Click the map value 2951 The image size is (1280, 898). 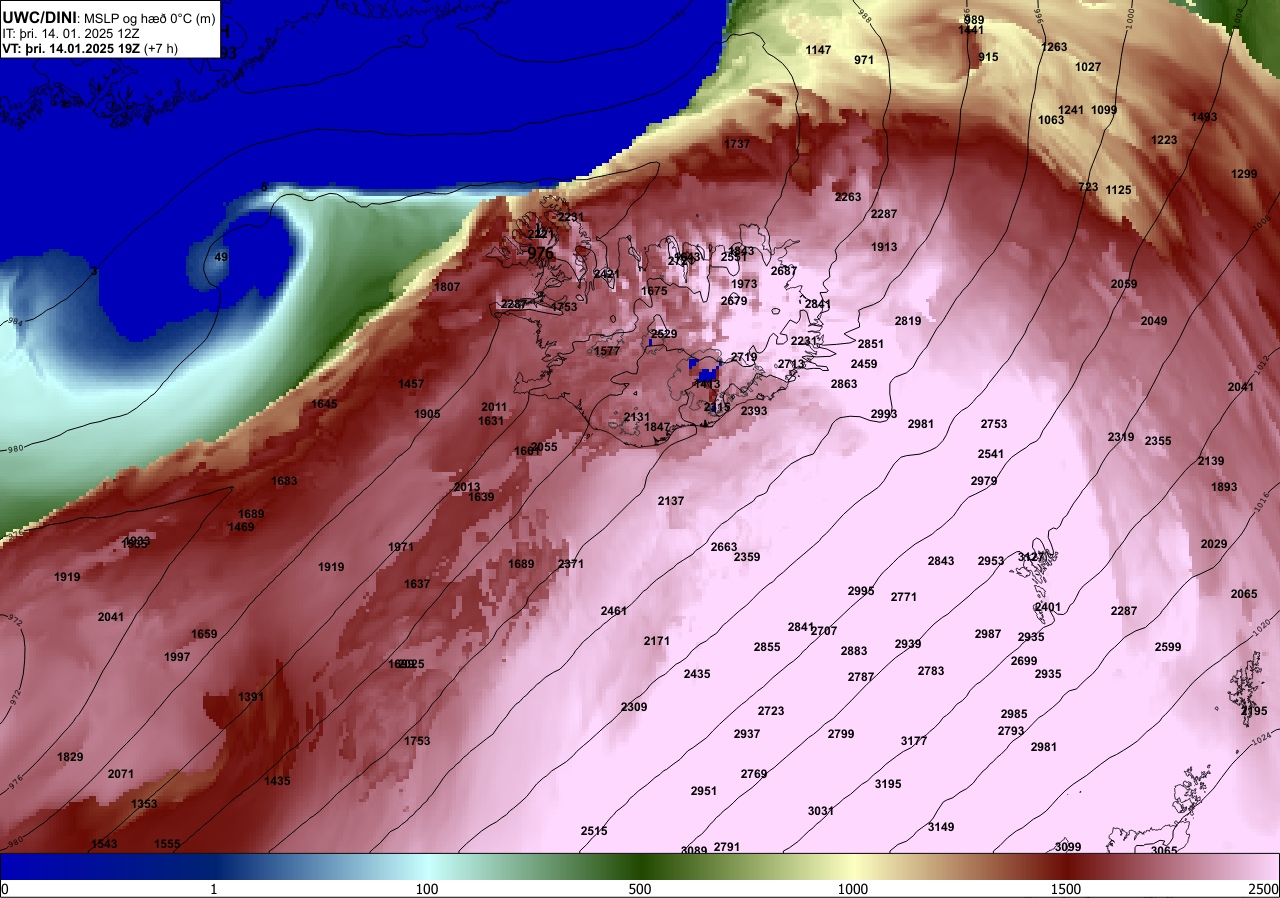[x=704, y=791]
